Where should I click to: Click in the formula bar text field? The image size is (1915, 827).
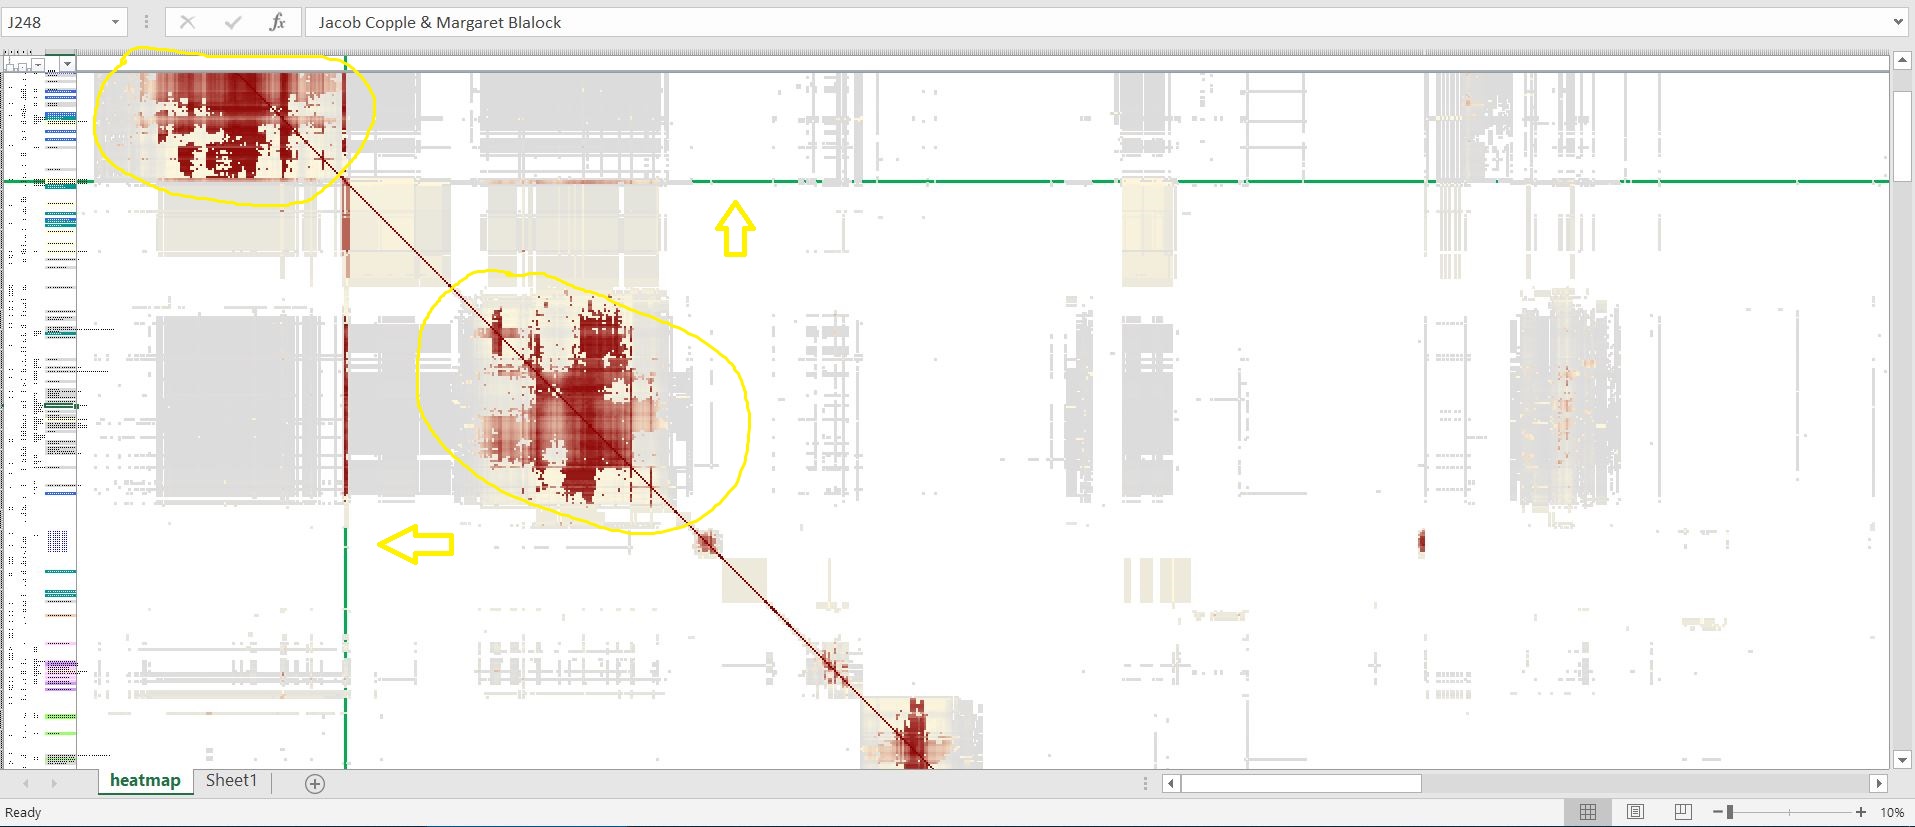pyautogui.click(x=1000, y=22)
